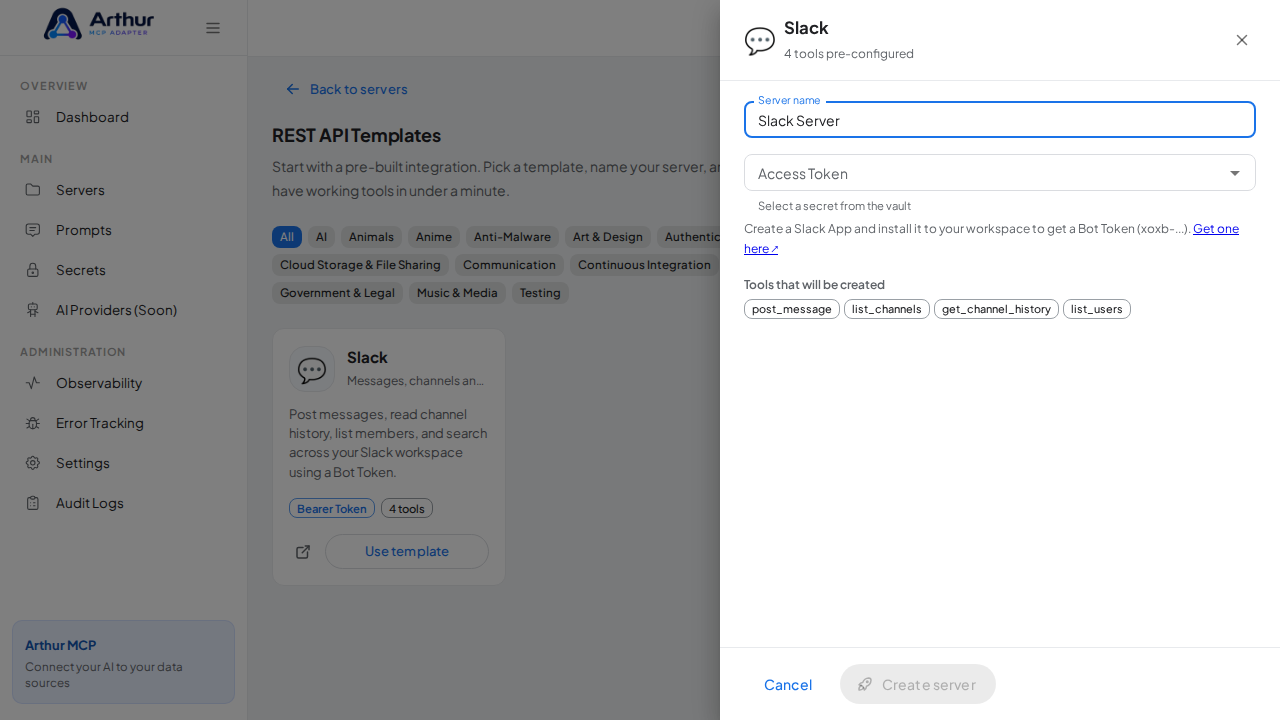The image size is (1280, 720).
Task: Open Slack docs via external link icon
Action: click(303, 552)
